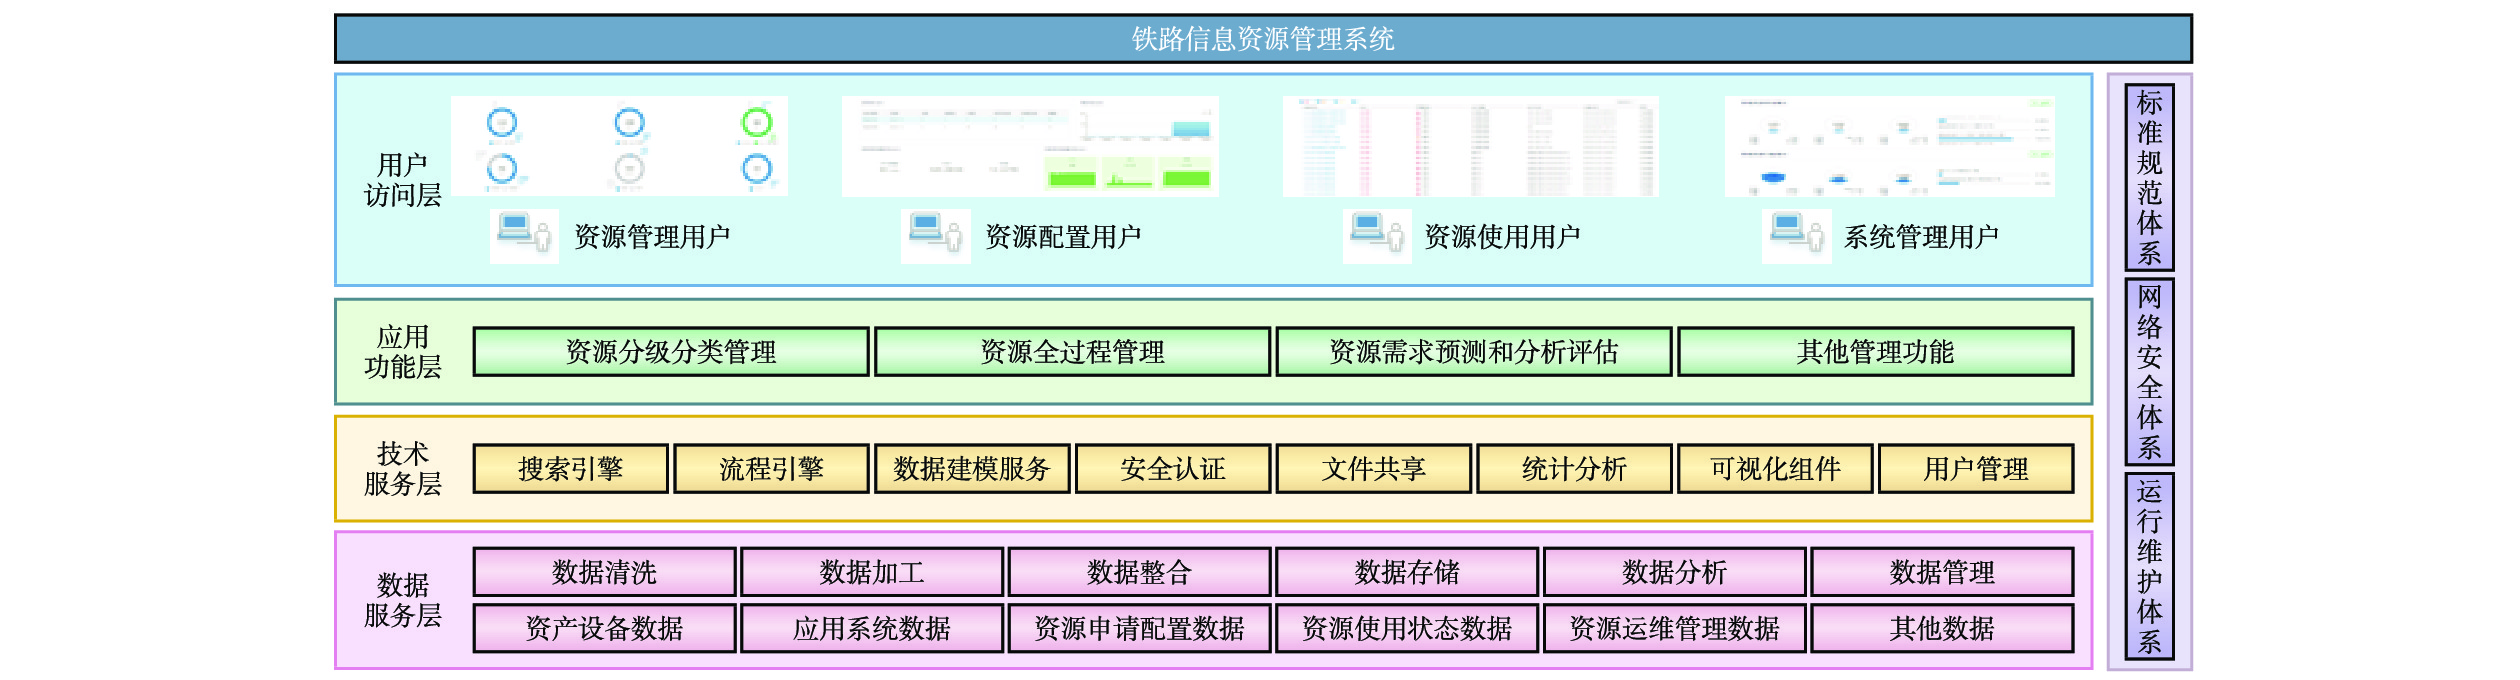2520x680 pixels.
Task: Click the 铁路信息资源管理系统 title bar
Action: 1262,39
